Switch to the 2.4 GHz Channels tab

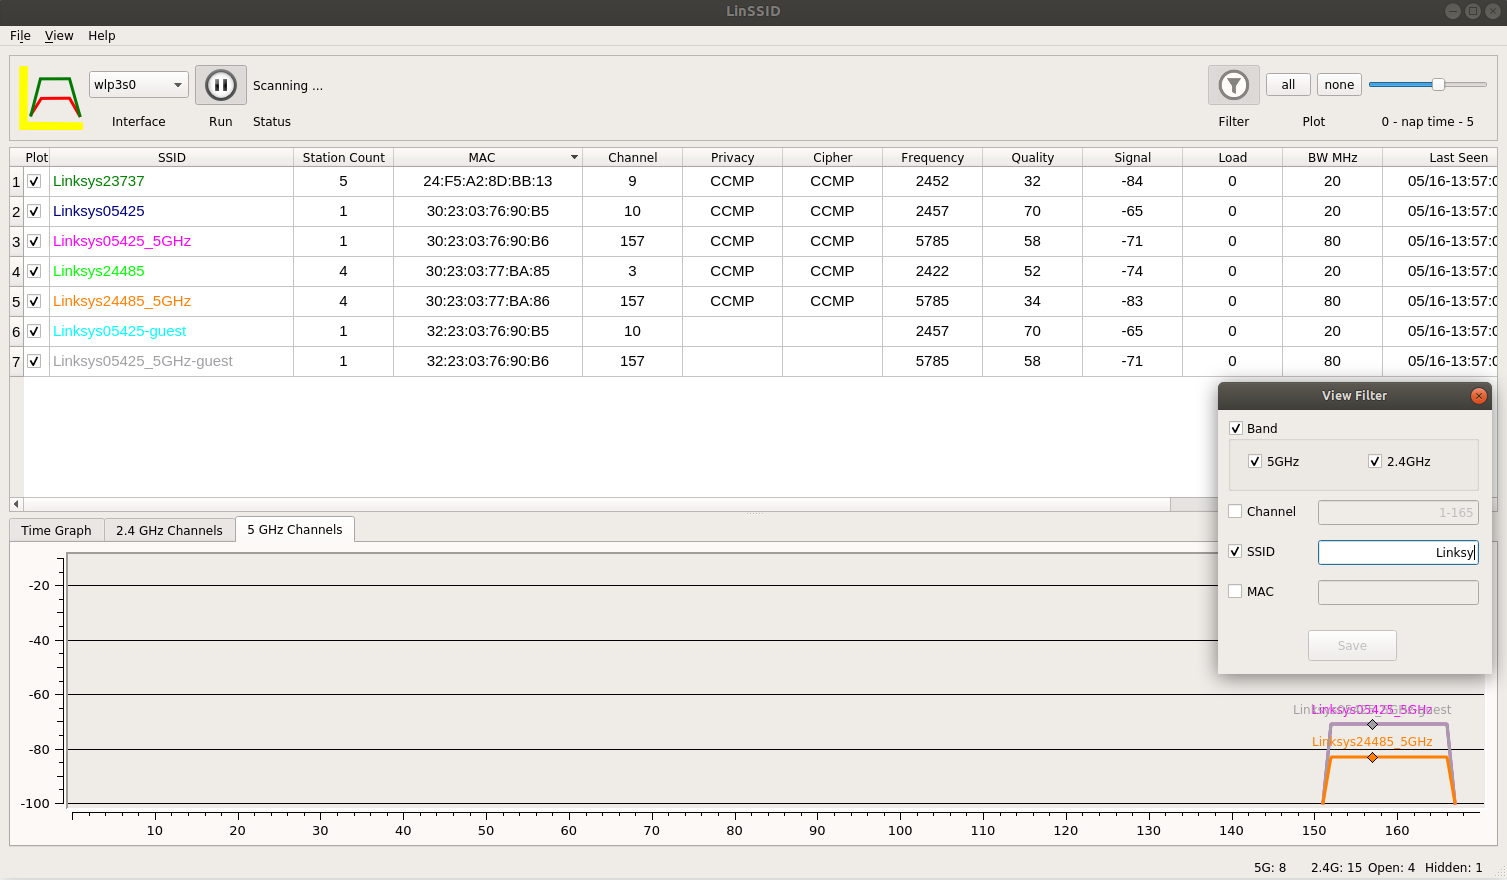click(169, 530)
